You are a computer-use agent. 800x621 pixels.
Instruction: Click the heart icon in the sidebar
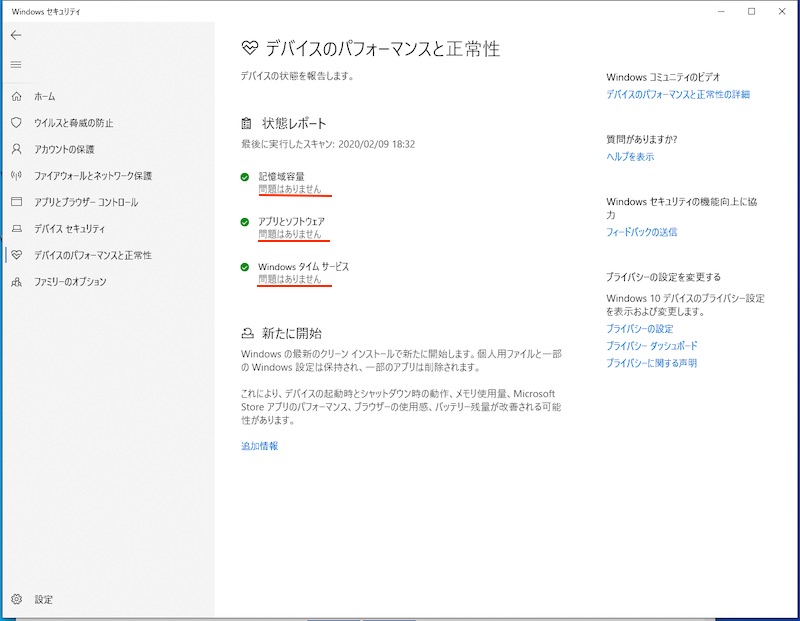(x=16, y=255)
